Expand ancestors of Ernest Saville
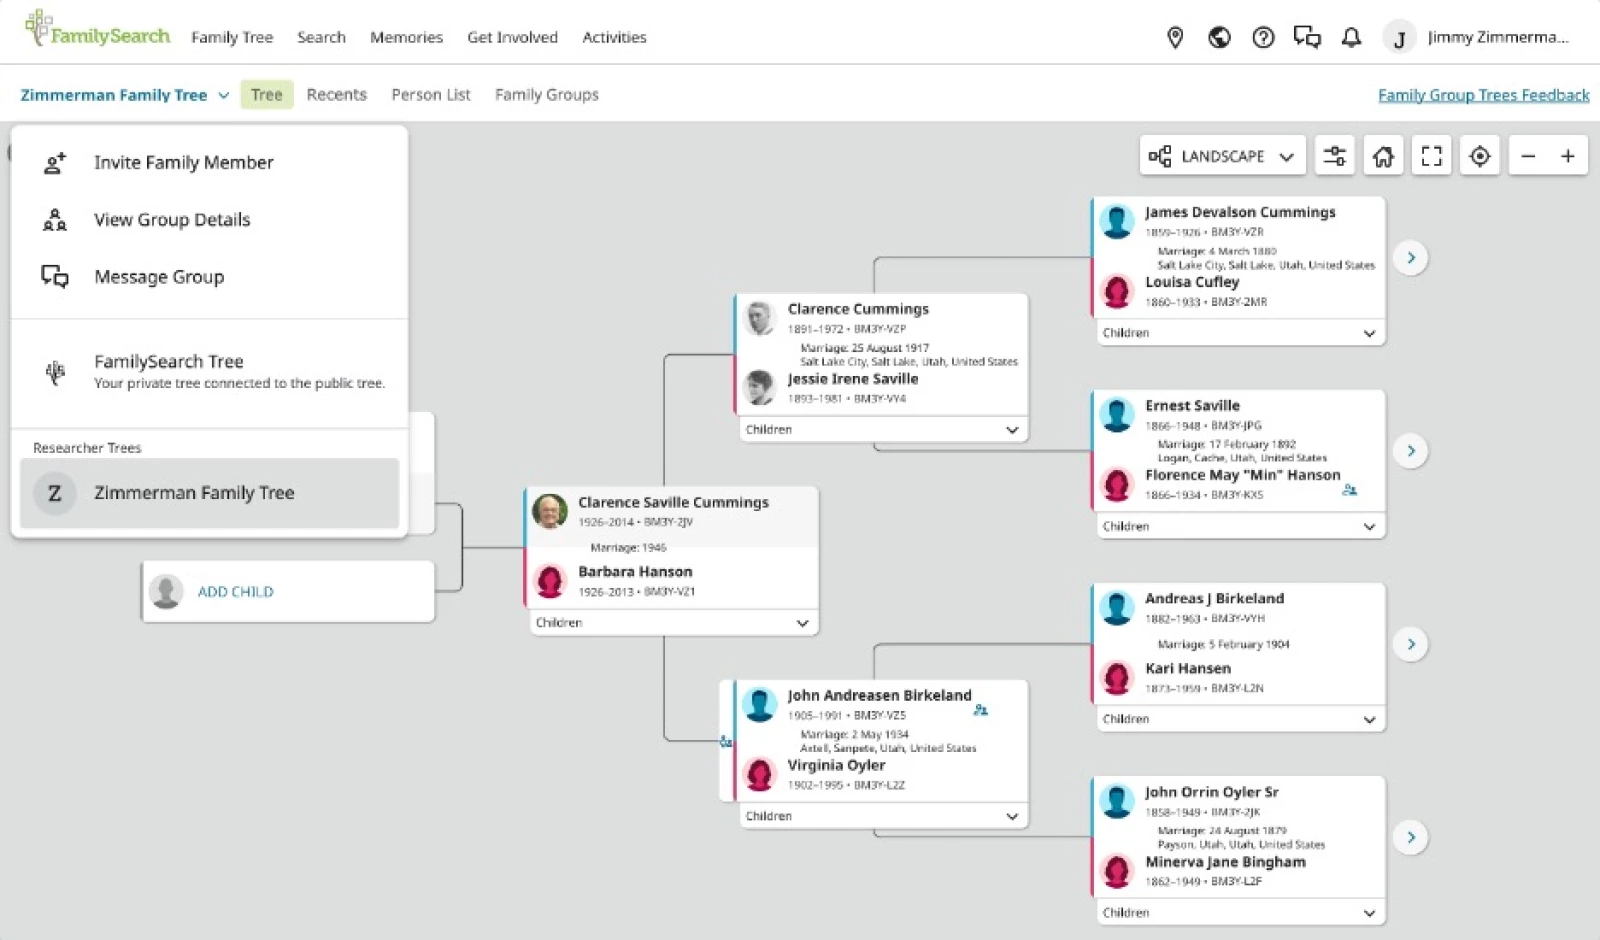The width and height of the screenshot is (1600, 940). tap(1411, 451)
